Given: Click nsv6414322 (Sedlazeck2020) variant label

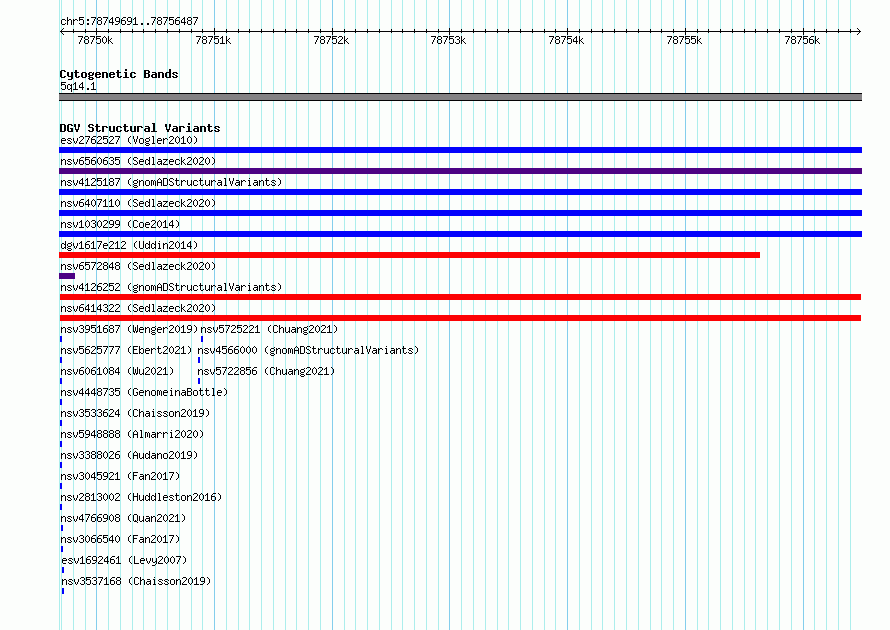Looking at the screenshot, I should tap(138, 308).
